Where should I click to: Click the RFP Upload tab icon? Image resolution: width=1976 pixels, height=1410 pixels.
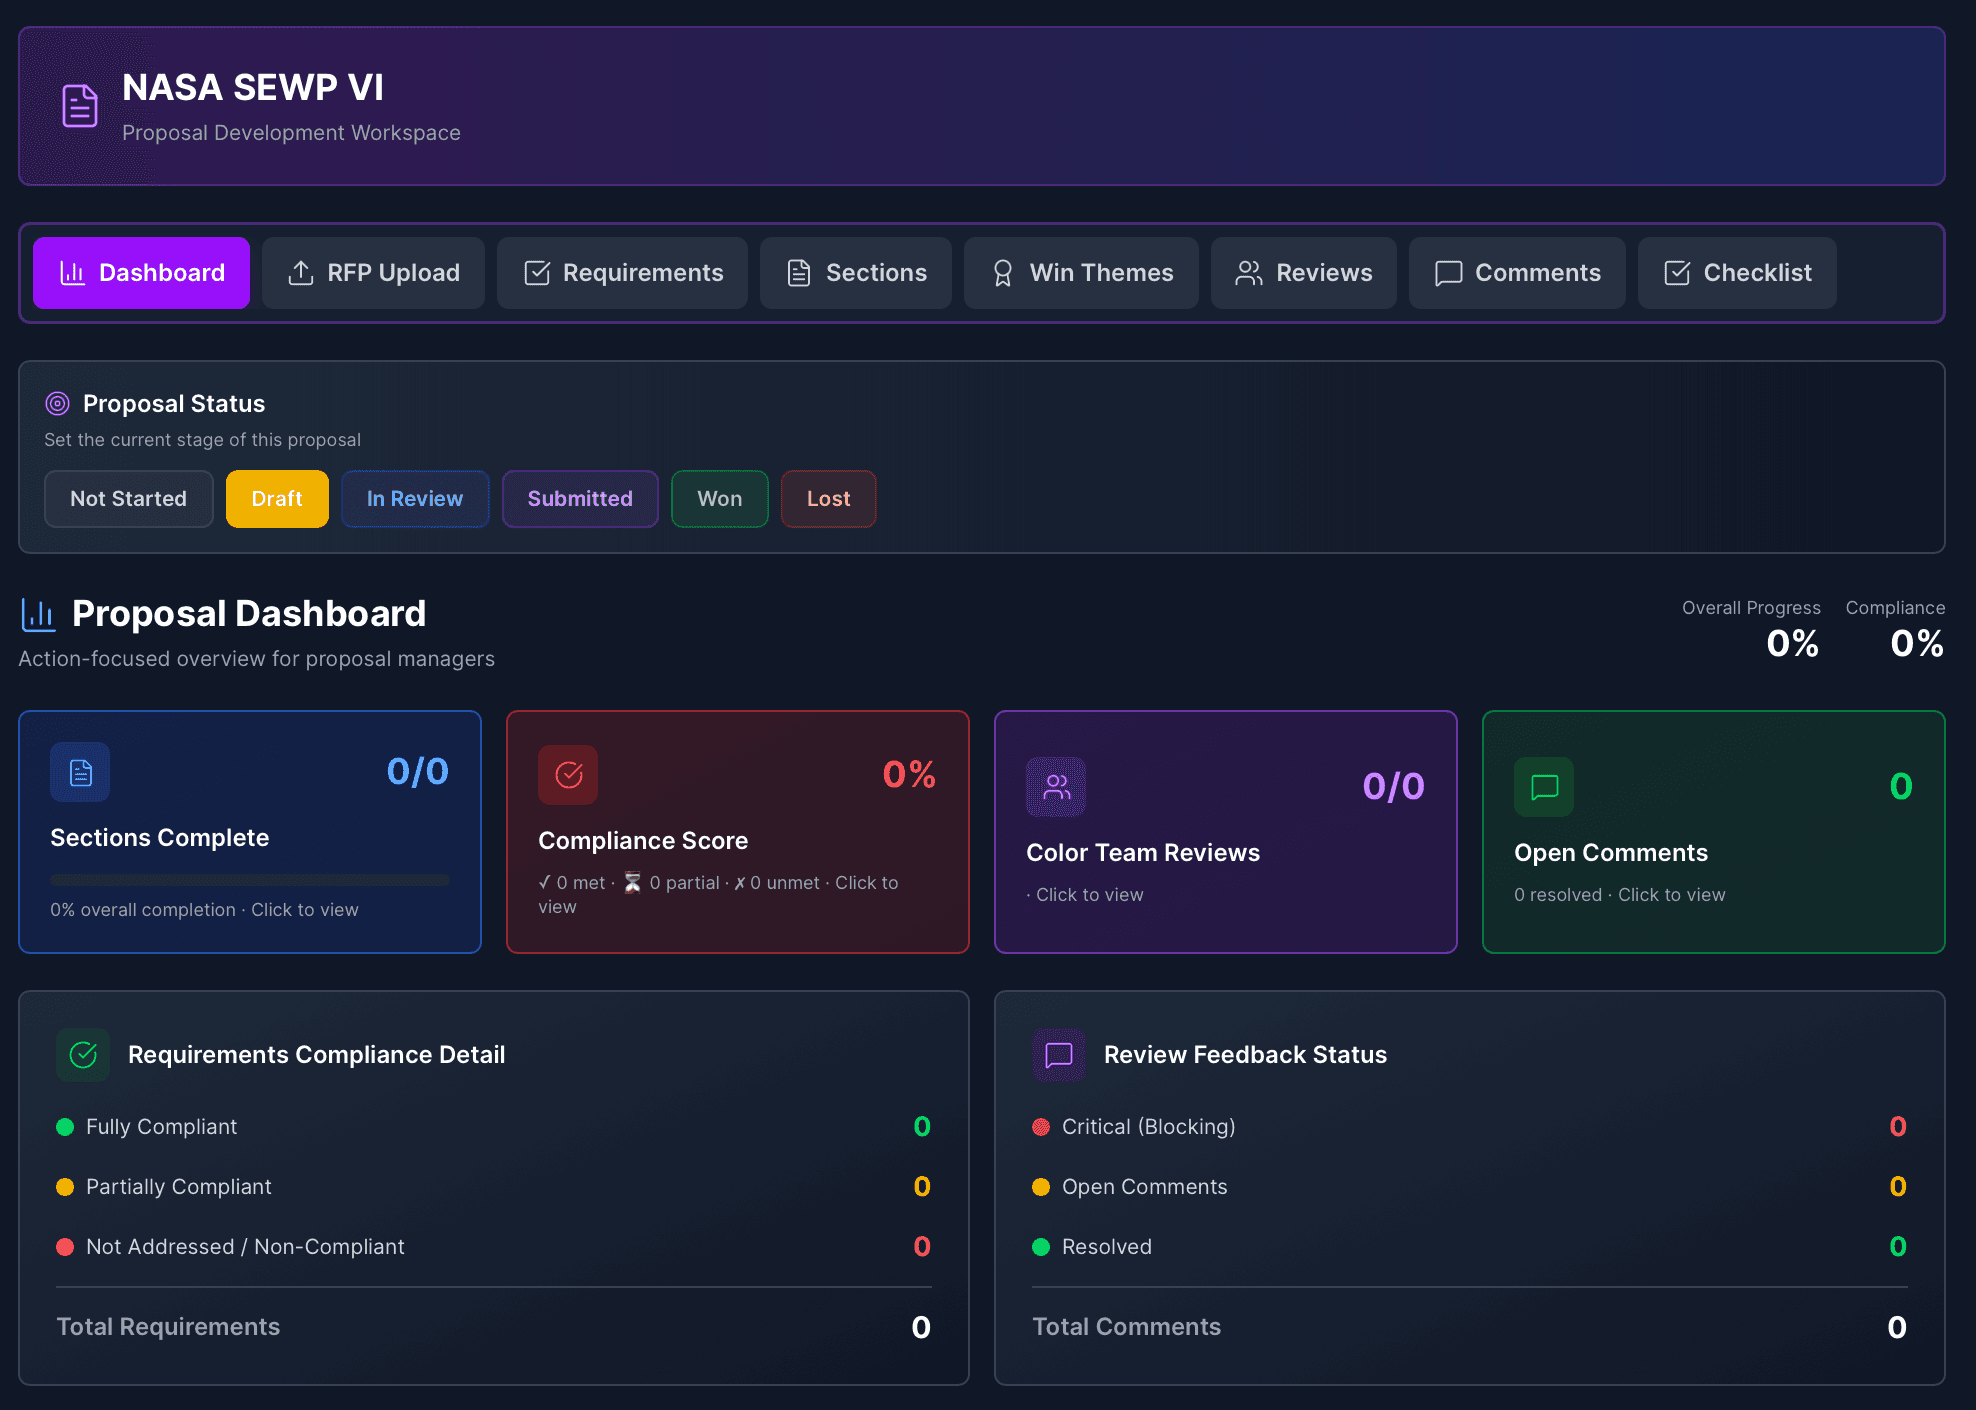[x=302, y=272]
